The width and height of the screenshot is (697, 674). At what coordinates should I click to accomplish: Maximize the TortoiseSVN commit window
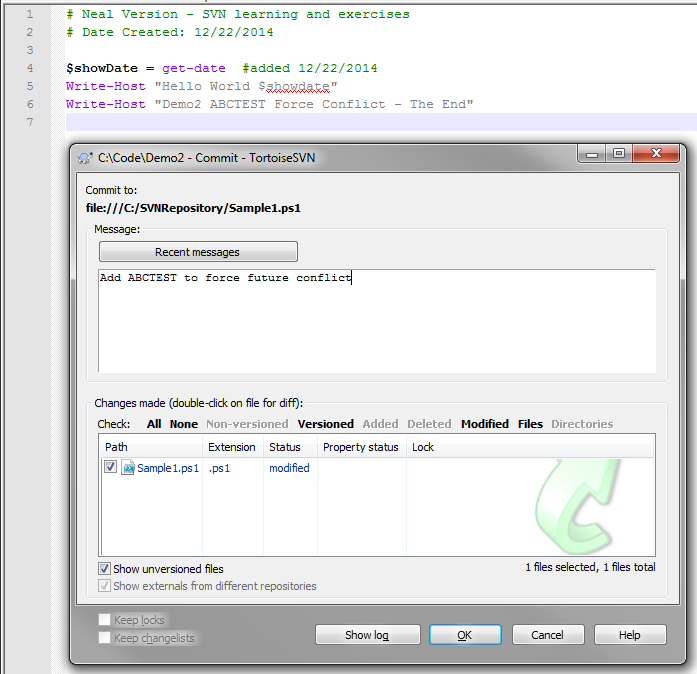click(618, 154)
